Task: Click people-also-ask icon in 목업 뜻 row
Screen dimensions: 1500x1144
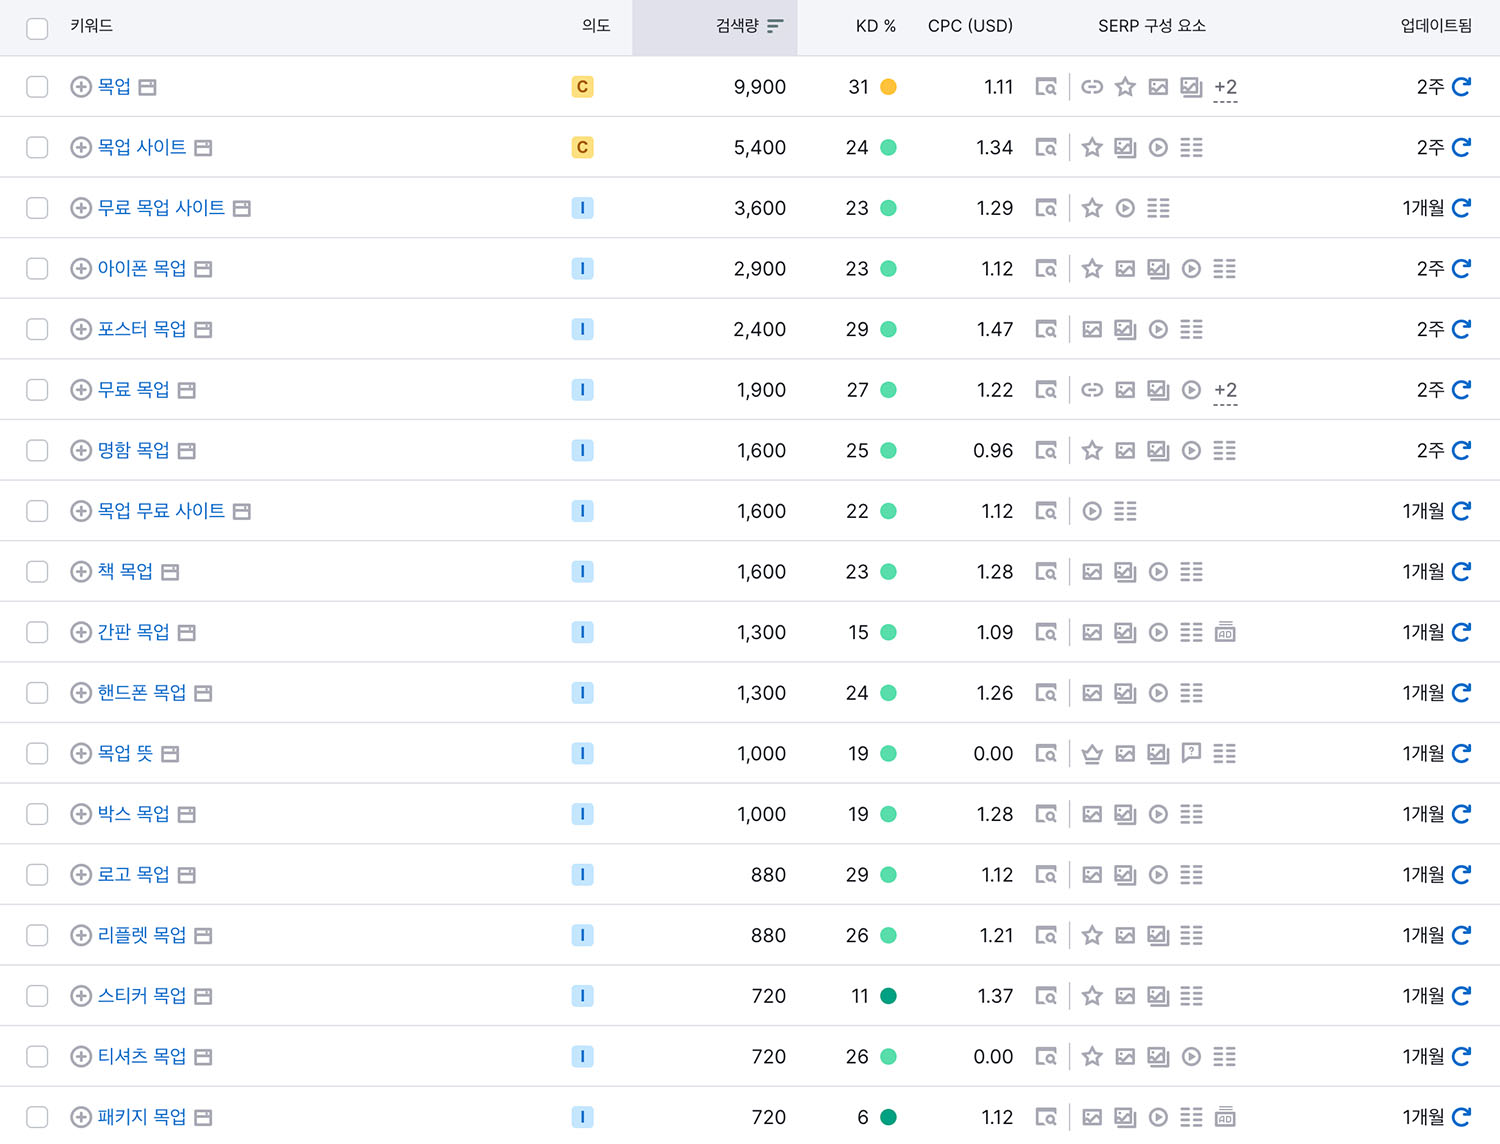Action: click(x=1191, y=754)
